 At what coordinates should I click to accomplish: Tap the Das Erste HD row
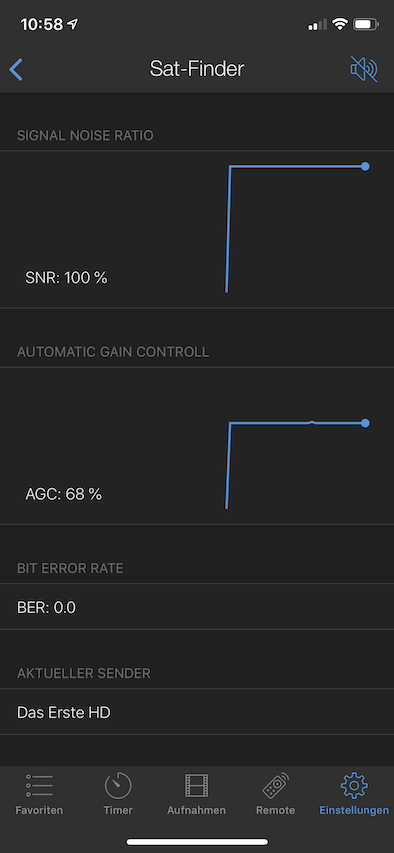[x=197, y=712]
